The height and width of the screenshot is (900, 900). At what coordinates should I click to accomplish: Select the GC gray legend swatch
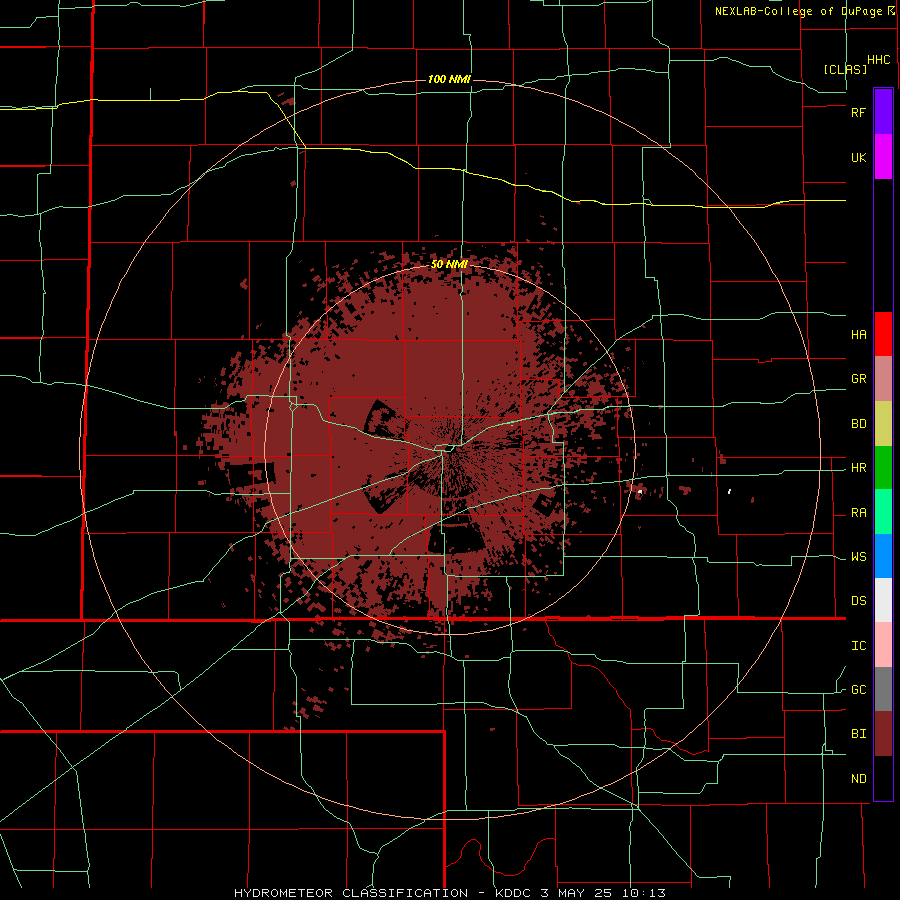pos(883,689)
